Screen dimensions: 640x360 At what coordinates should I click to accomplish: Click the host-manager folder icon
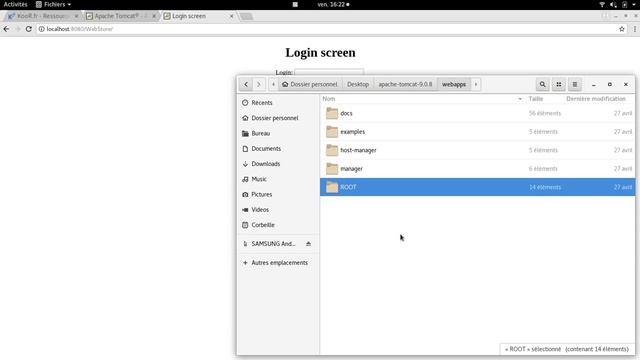[x=332, y=150]
